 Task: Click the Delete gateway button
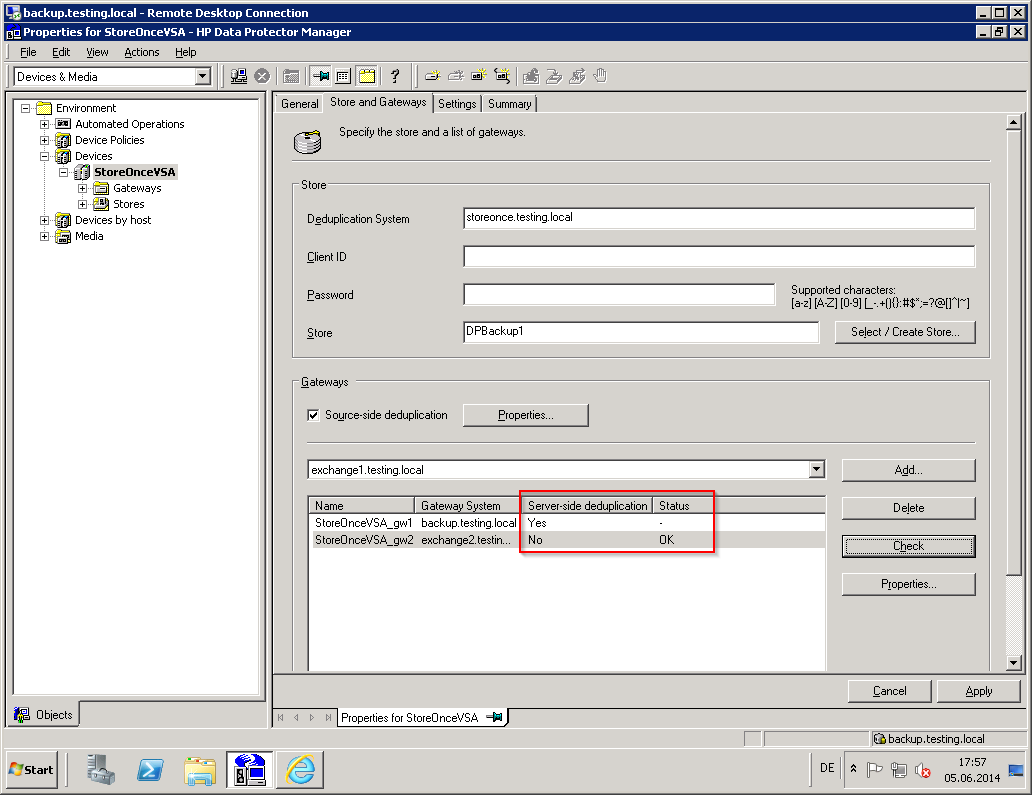[x=908, y=508]
